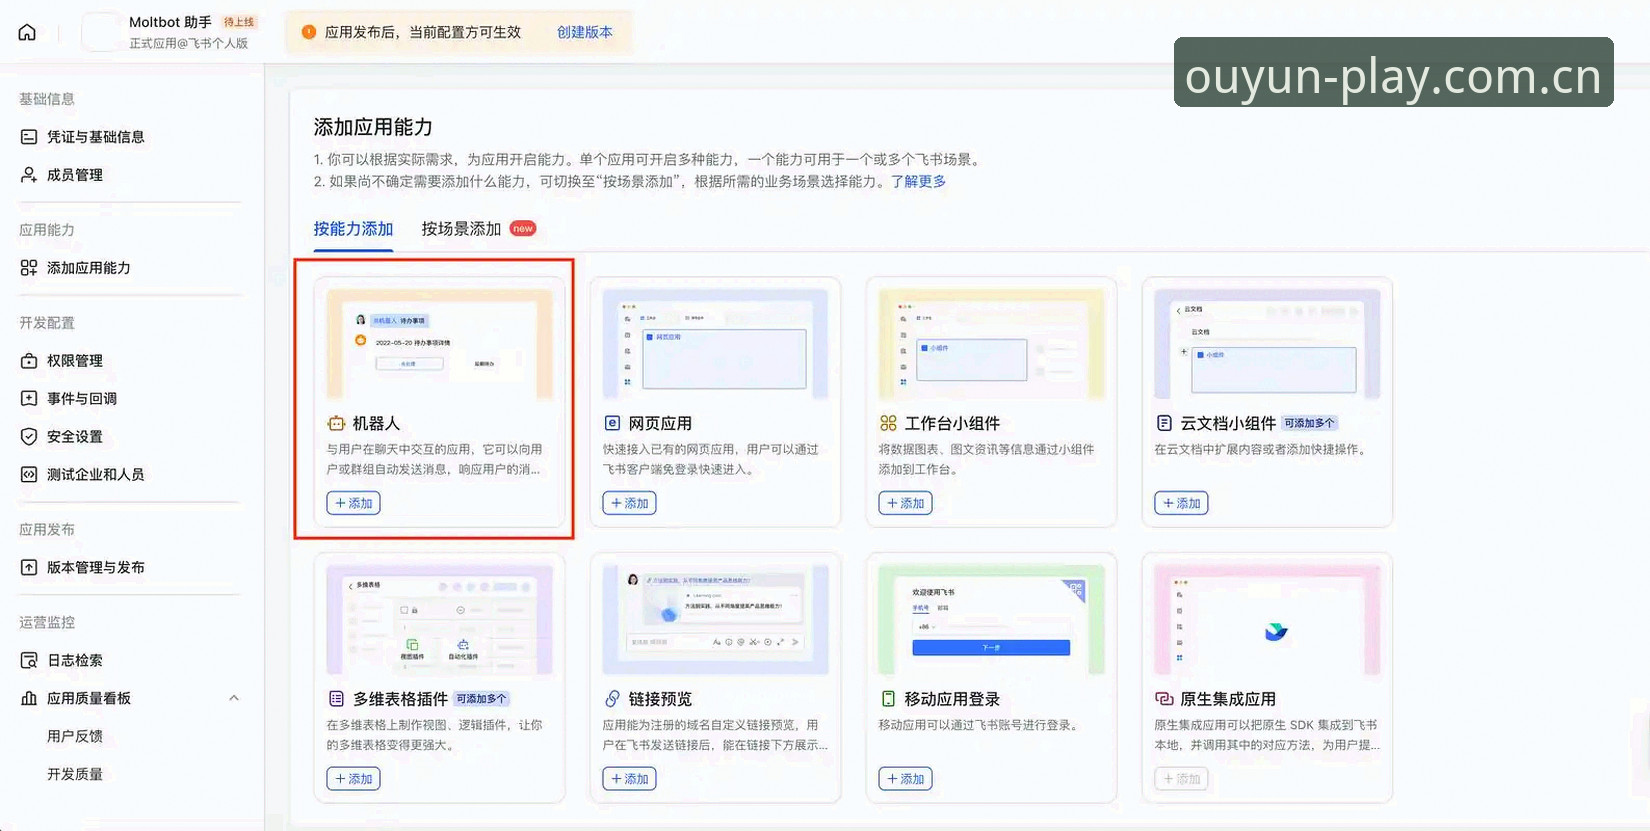Click the 了解更多 link
The height and width of the screenshot is (831, 1650).
click(919, 181)
